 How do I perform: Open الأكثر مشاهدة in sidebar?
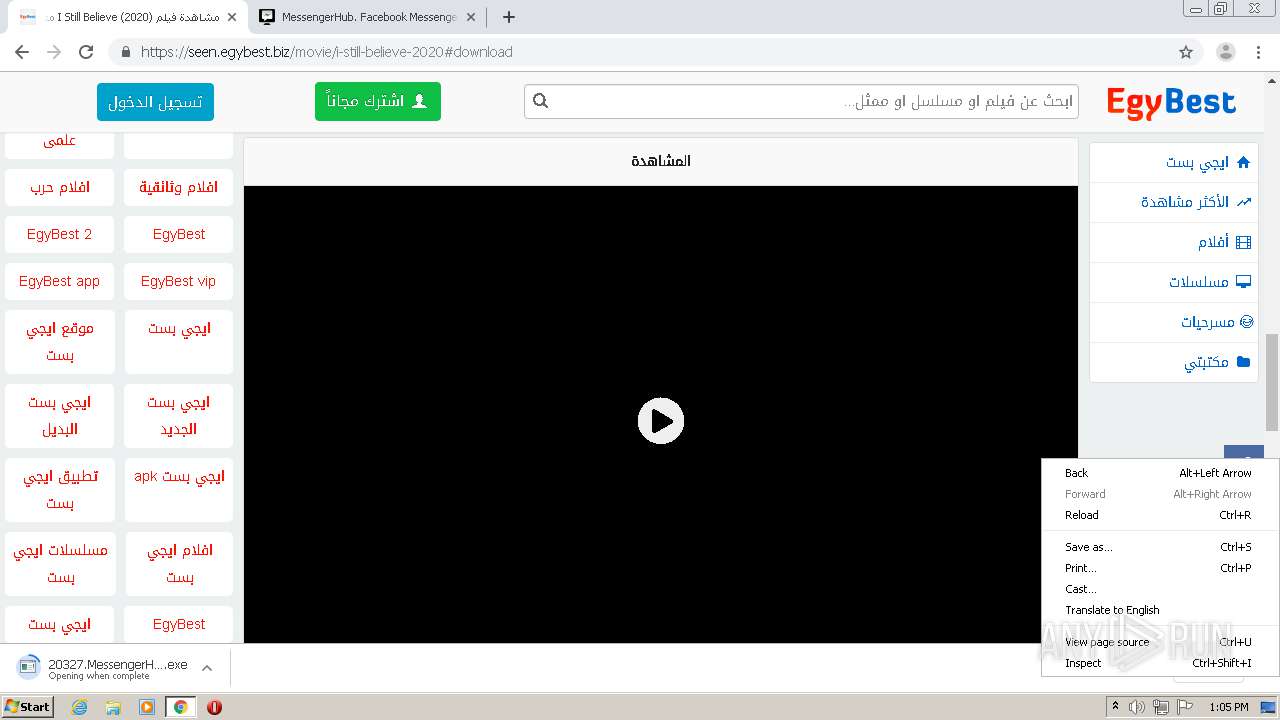point(1173,202)
